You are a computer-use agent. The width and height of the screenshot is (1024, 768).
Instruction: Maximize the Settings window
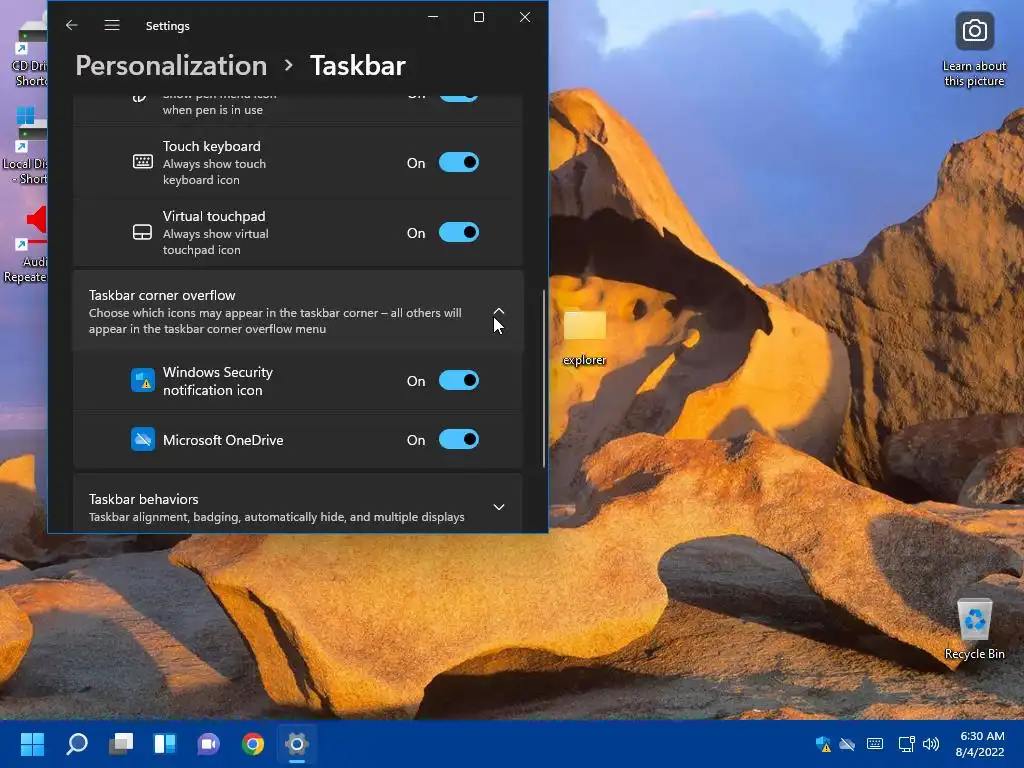(x=479, y=17)
